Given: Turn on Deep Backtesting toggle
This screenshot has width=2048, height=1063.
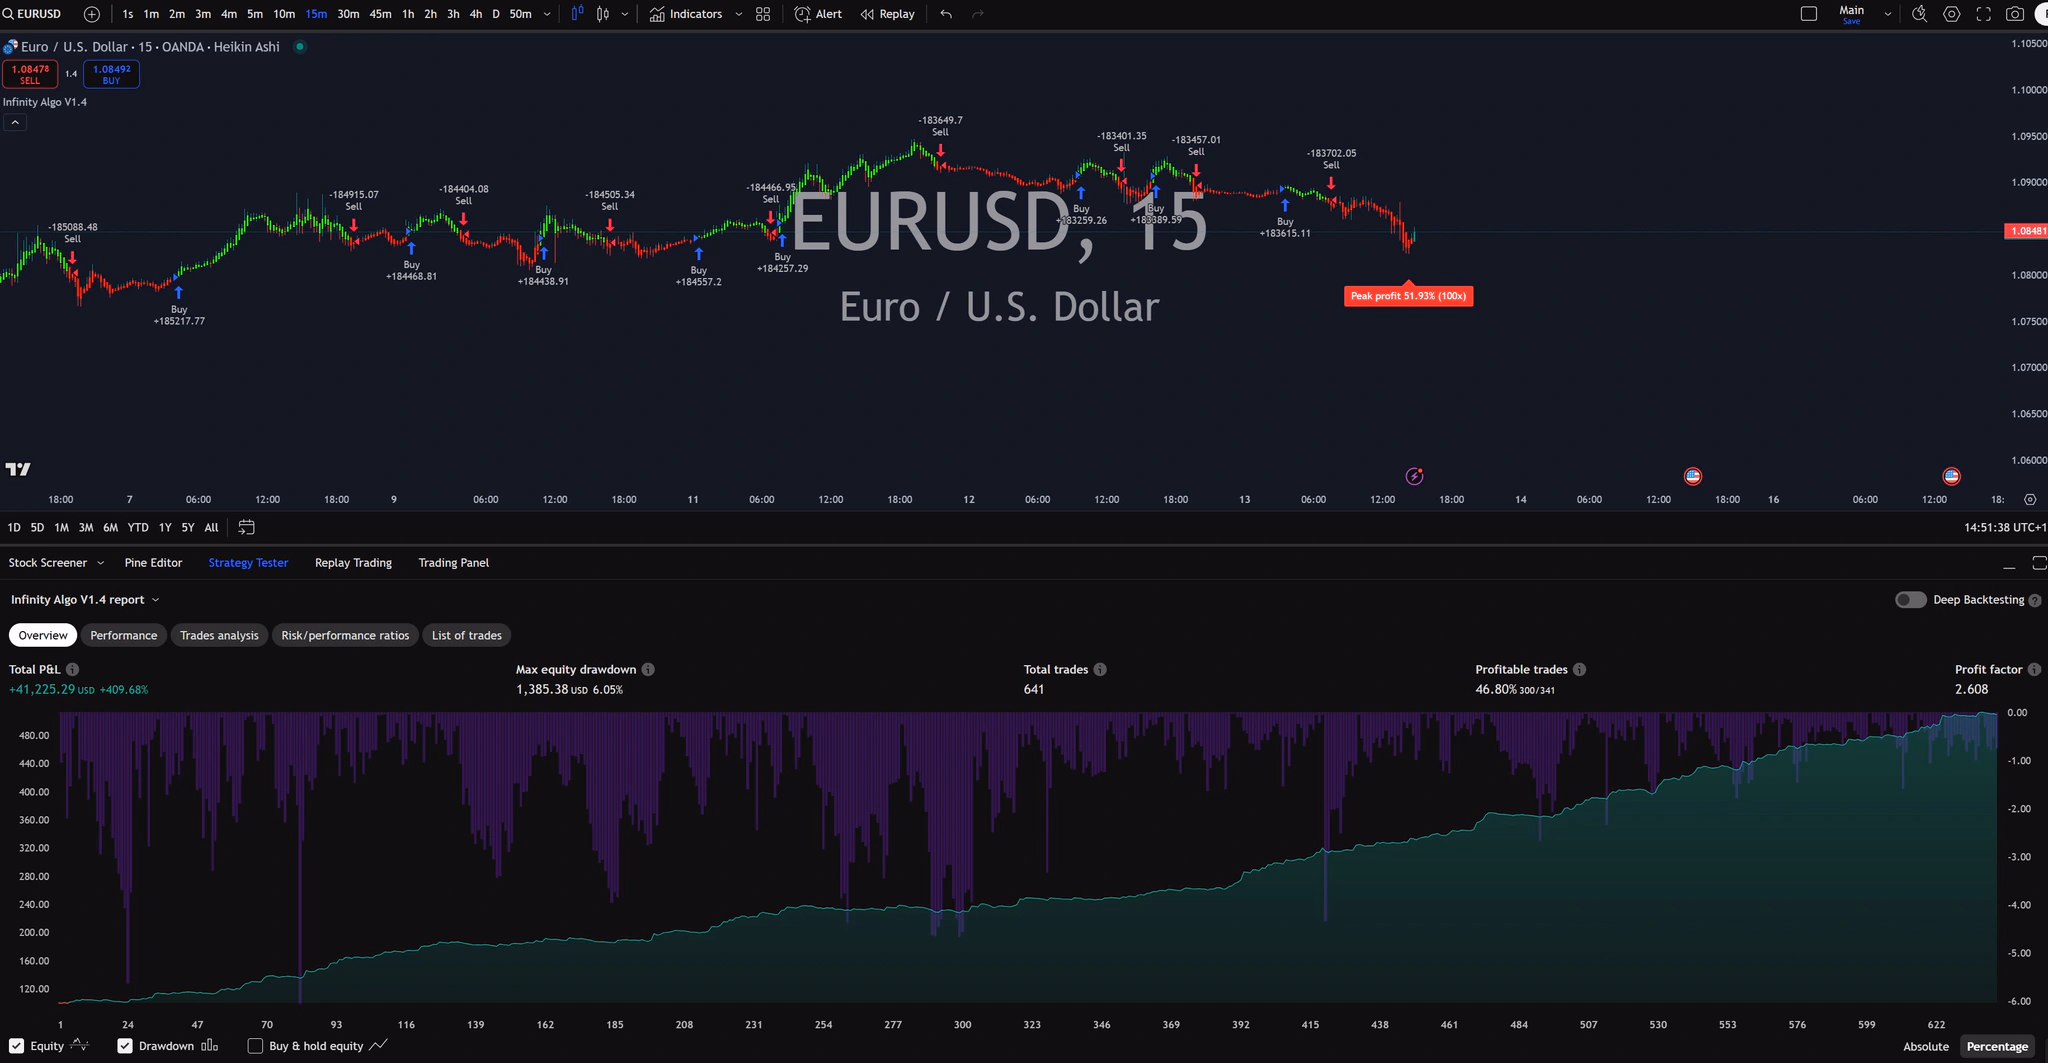Looking at the screenshot, I should (1911, 599).
